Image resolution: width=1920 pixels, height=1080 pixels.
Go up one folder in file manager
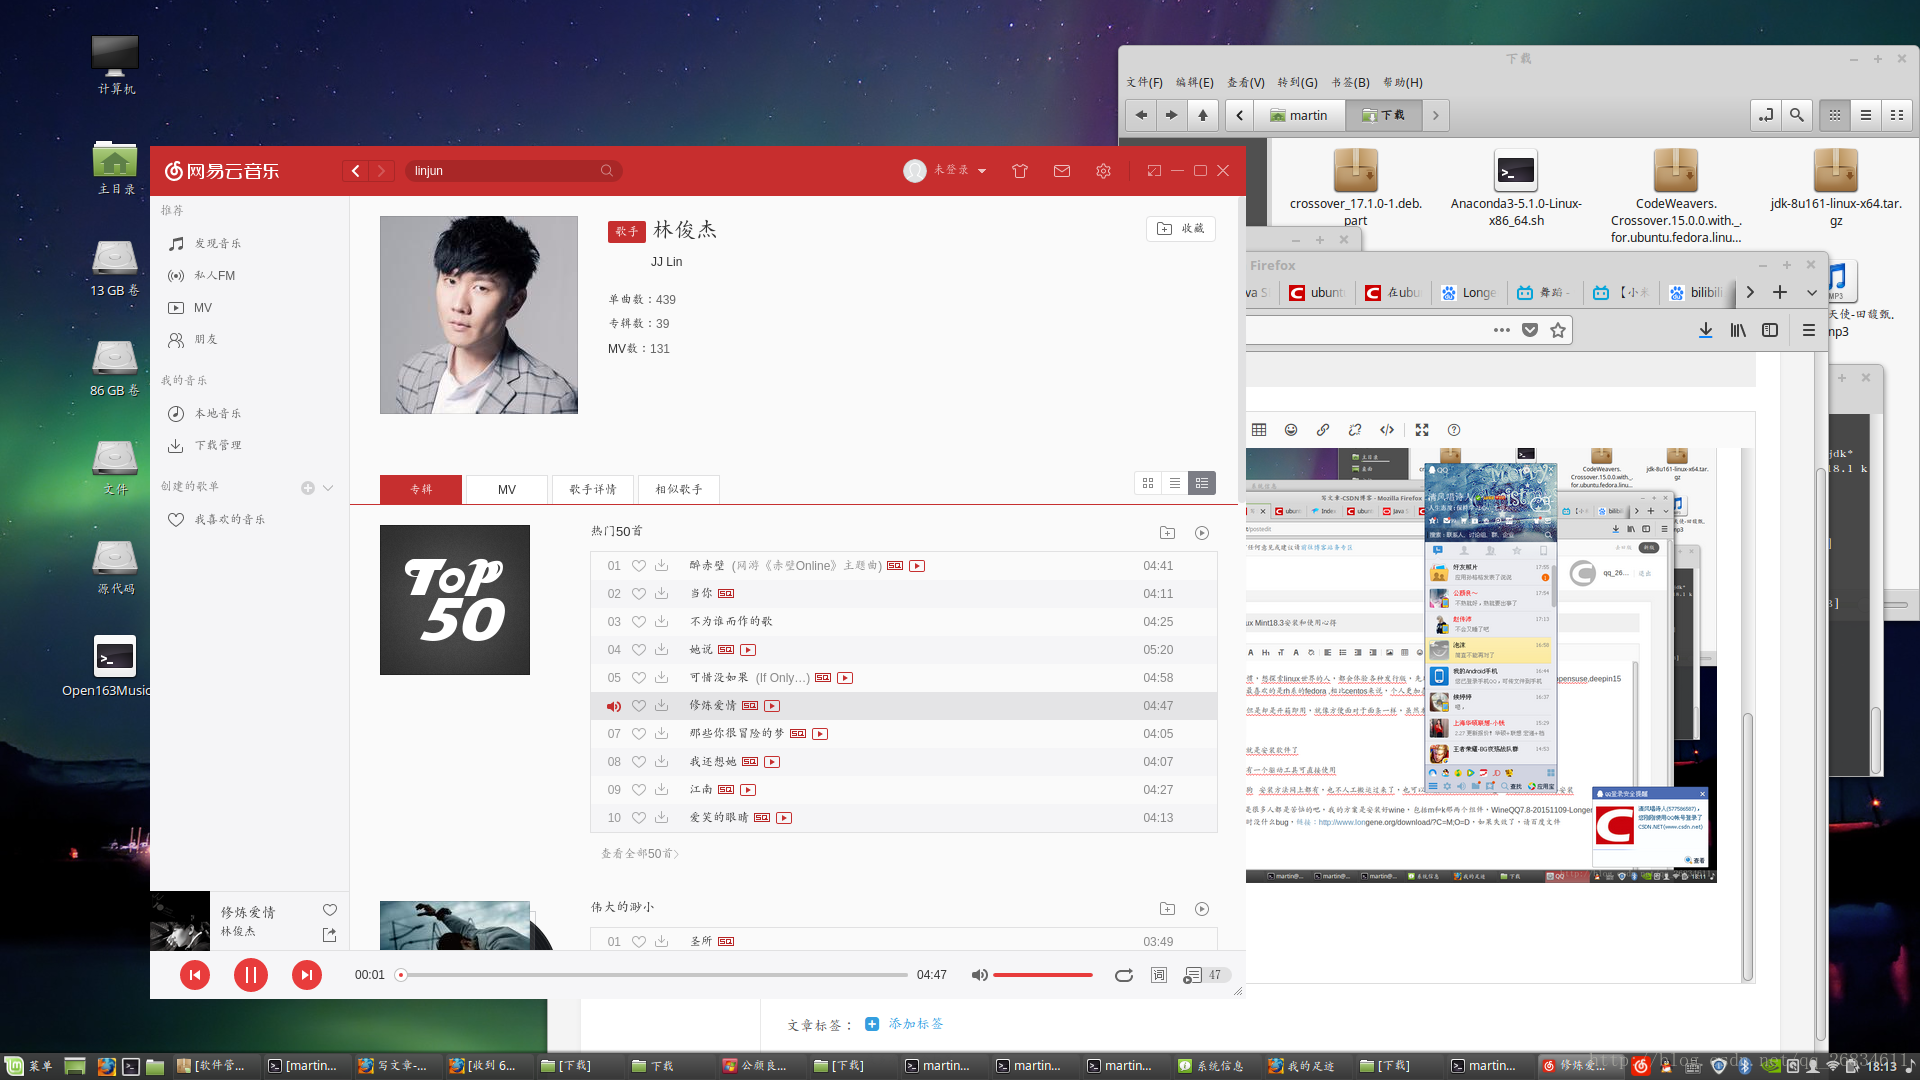(1203, 115)
